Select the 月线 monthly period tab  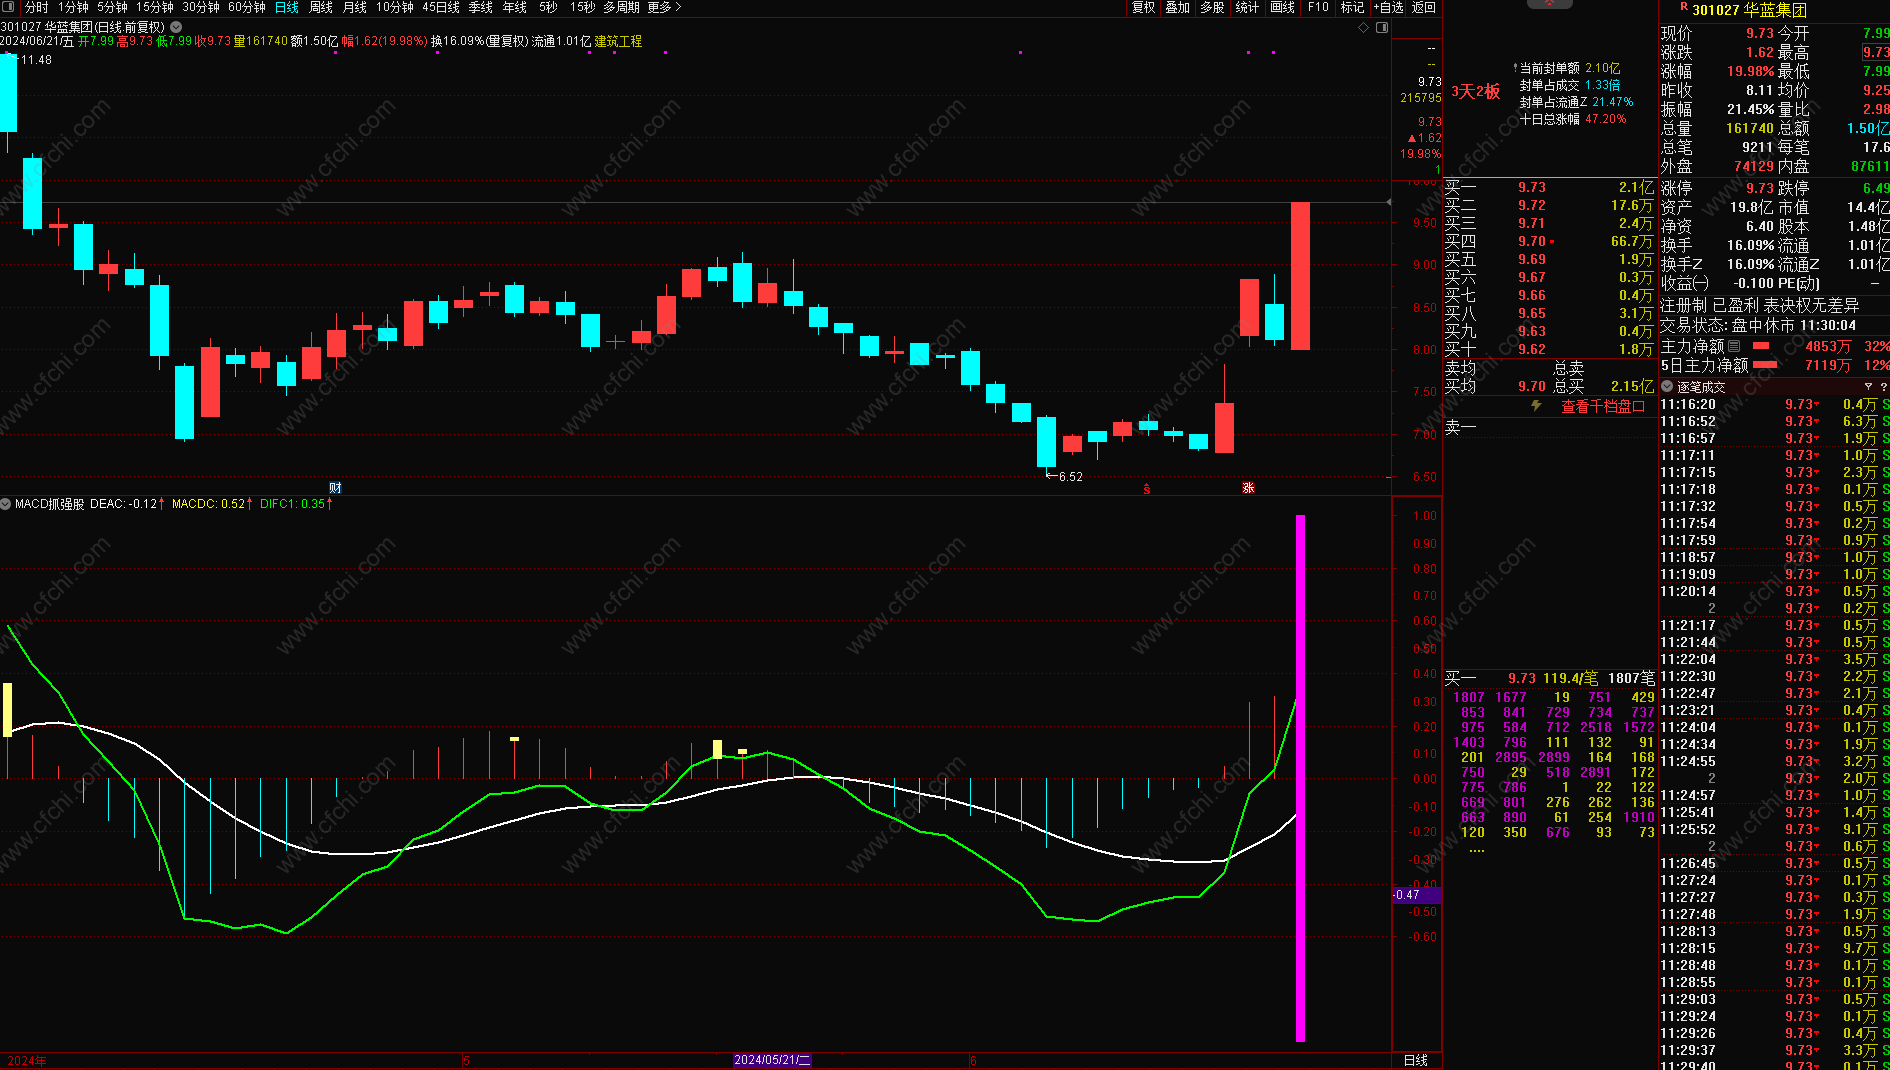click(x=355, y=7)
